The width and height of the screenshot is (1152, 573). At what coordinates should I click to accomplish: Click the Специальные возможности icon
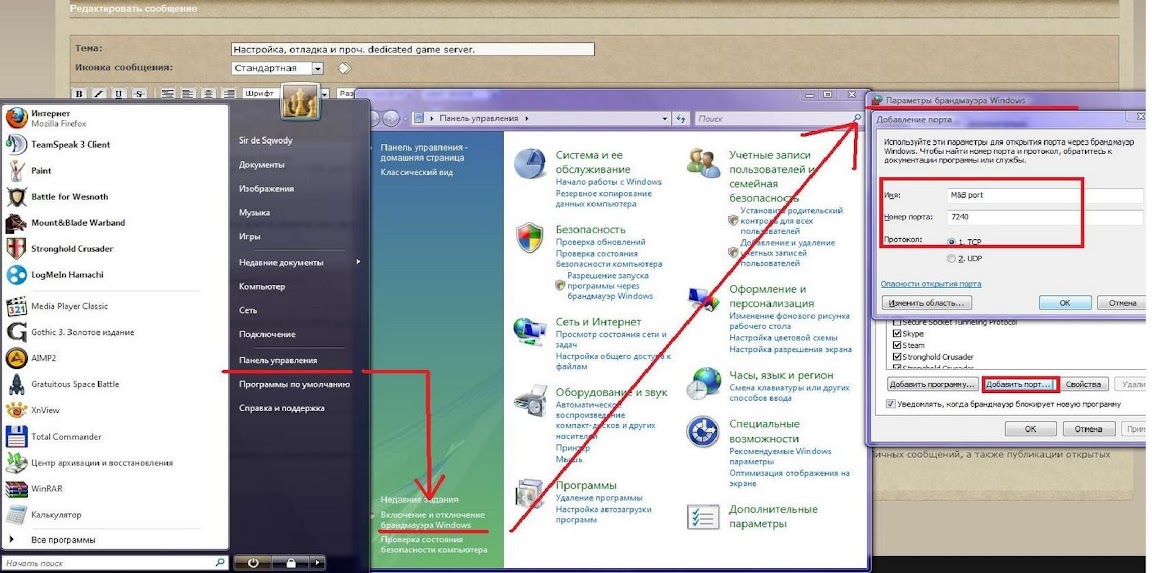point(702,431)
